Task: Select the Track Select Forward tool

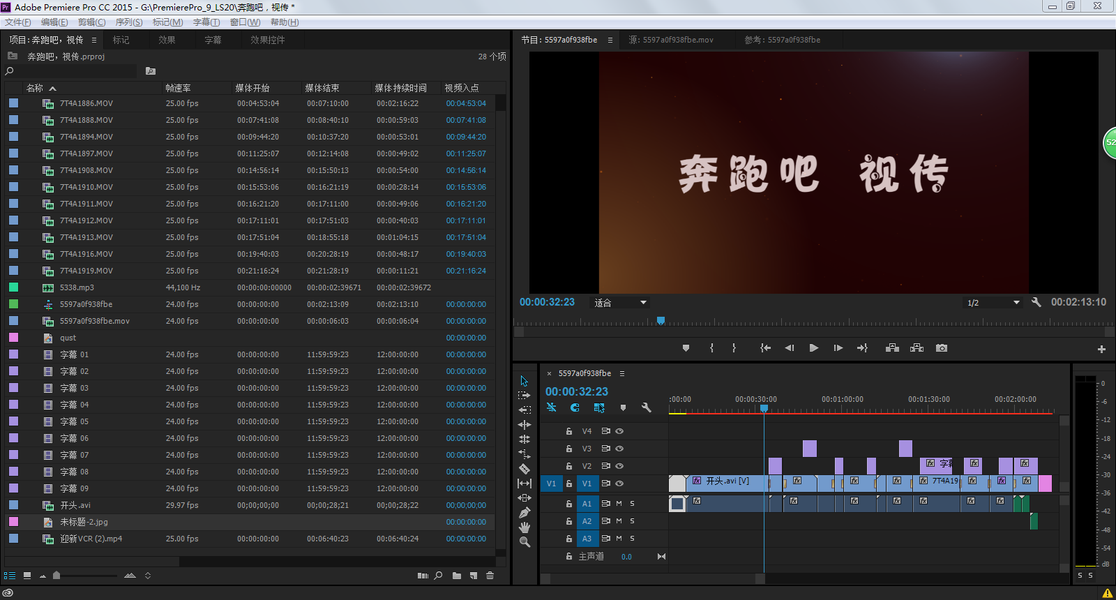Action: (524, 395)
